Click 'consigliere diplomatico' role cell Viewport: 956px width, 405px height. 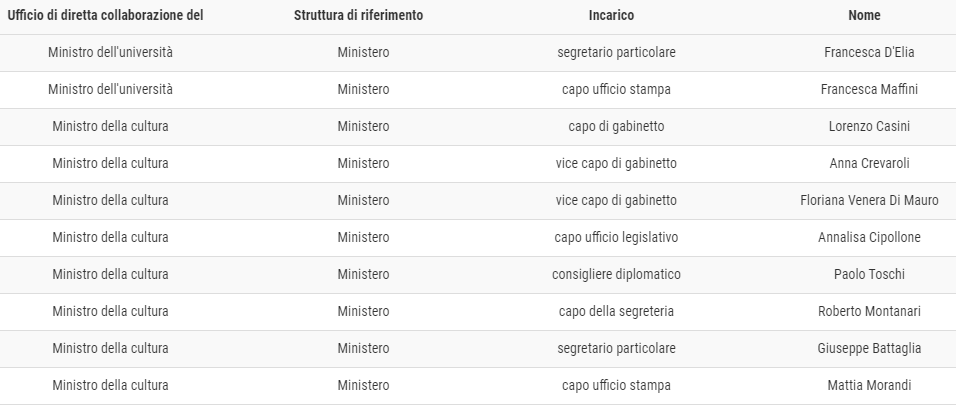coord(616,274)
